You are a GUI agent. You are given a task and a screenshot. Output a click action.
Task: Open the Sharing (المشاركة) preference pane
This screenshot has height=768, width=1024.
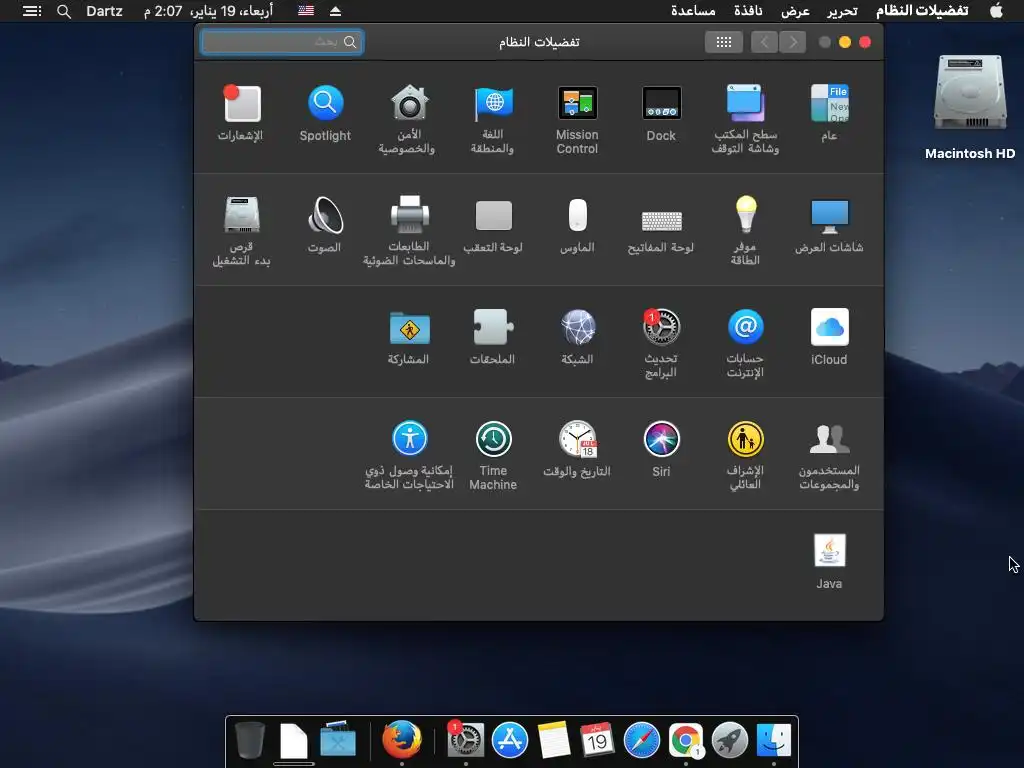pyautogui.click(x=409, y=336)
